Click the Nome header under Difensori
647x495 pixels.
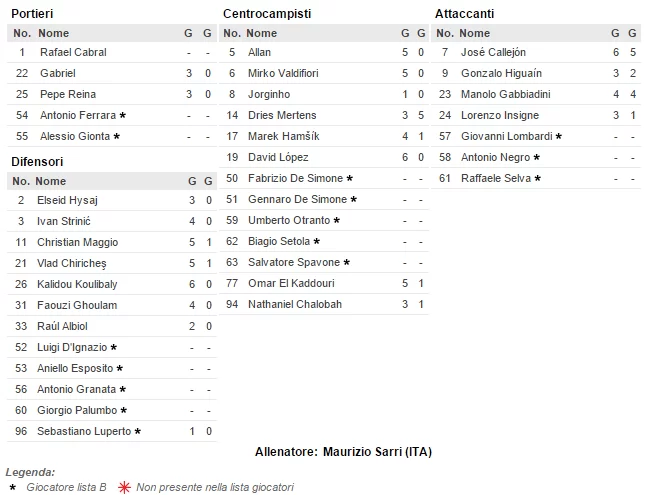coord(50,181)
